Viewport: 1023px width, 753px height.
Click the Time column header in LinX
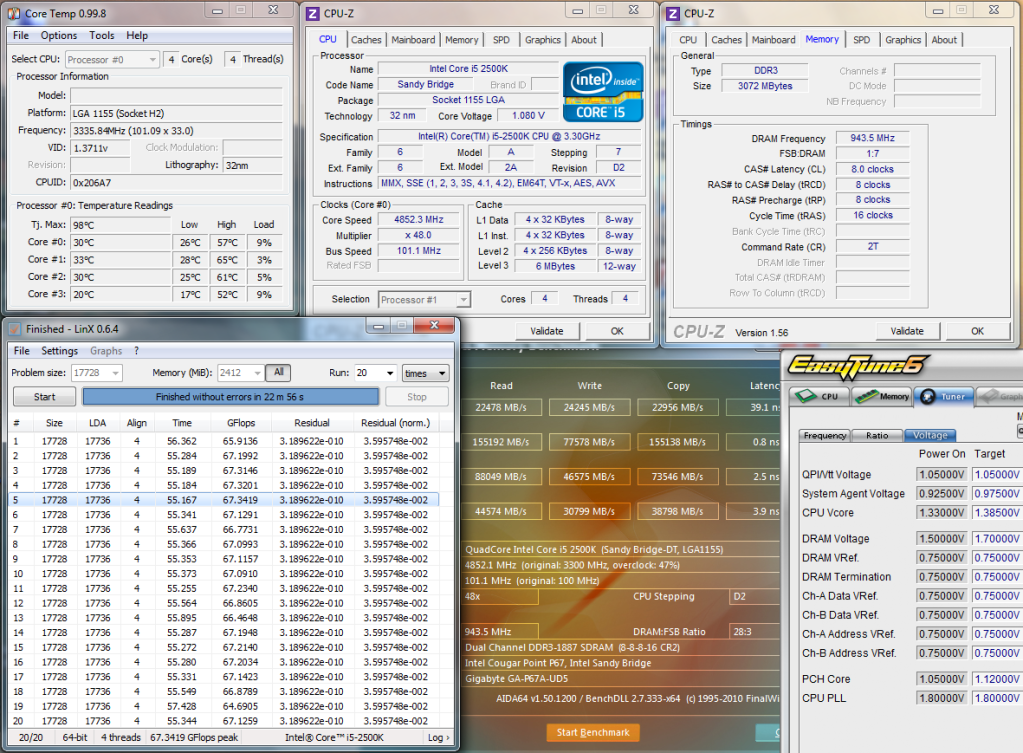pyautogui.click(x=182, y=423)
